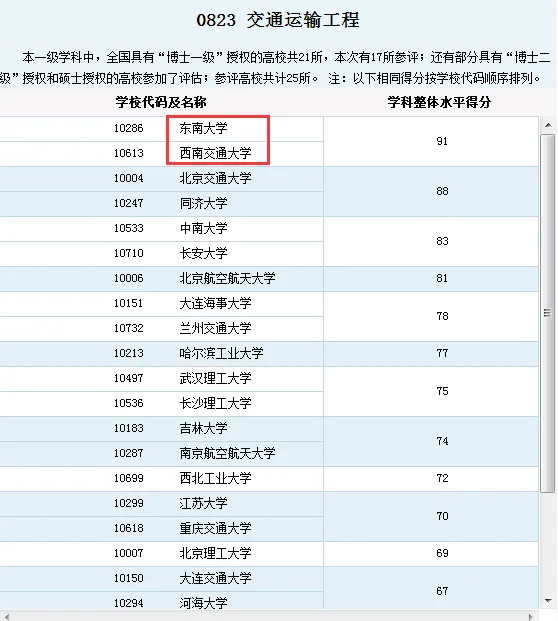Click school code 10150

129,578
